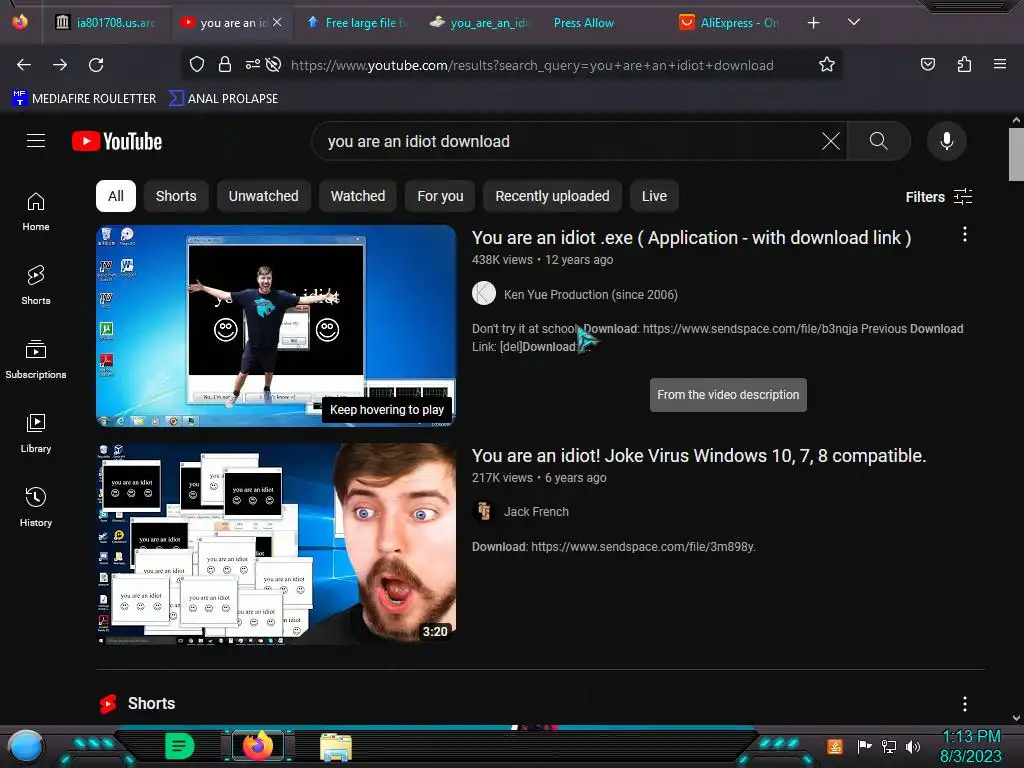Viewport: 1024px width, 768px height.
Task: Open Ken Yue Production channel avatar
Action: point(484,293)
